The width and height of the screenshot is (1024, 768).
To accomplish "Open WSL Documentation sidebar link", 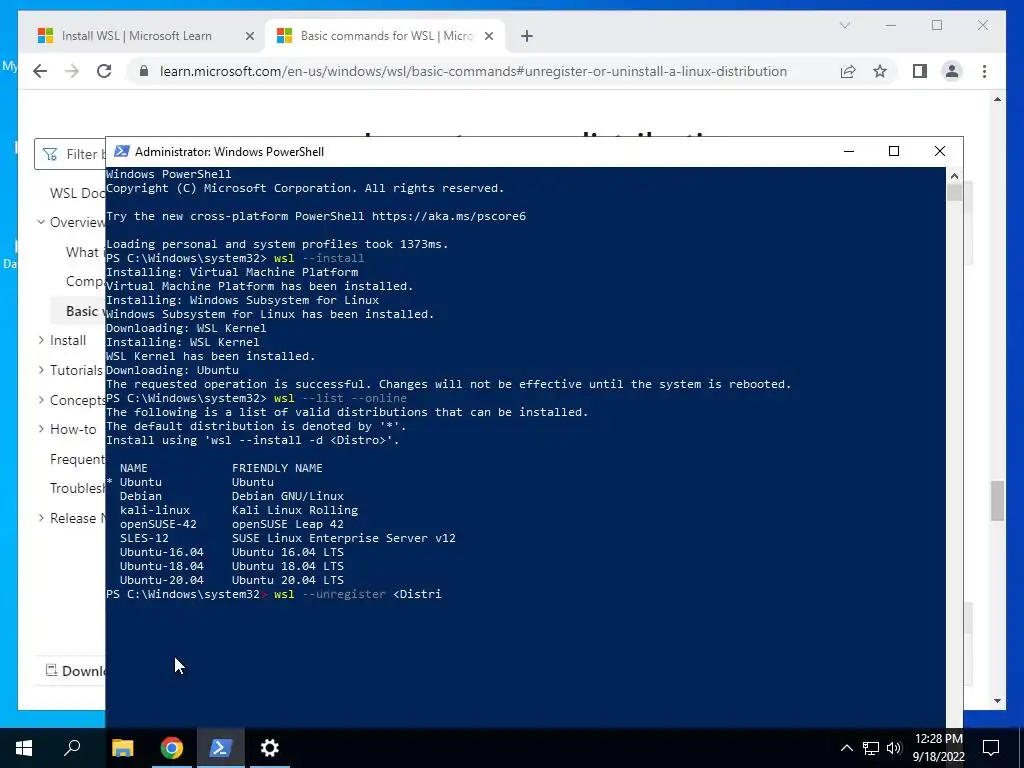I will 78,193.
